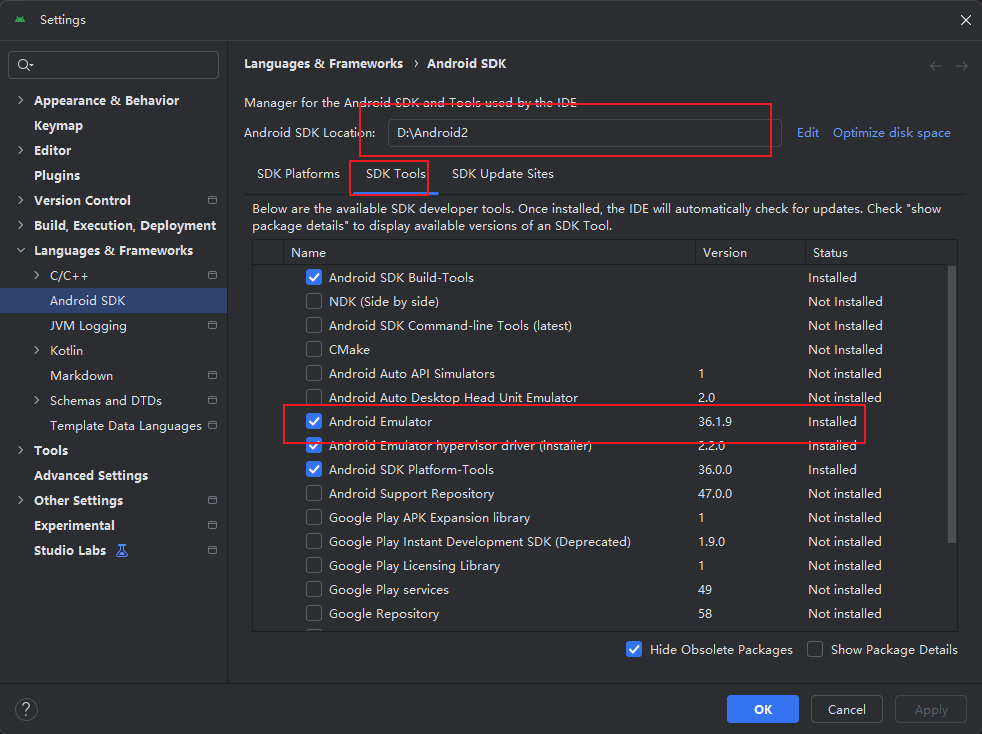Click the forward navigation arrow

pyautogui.click(x=961, y=64)
